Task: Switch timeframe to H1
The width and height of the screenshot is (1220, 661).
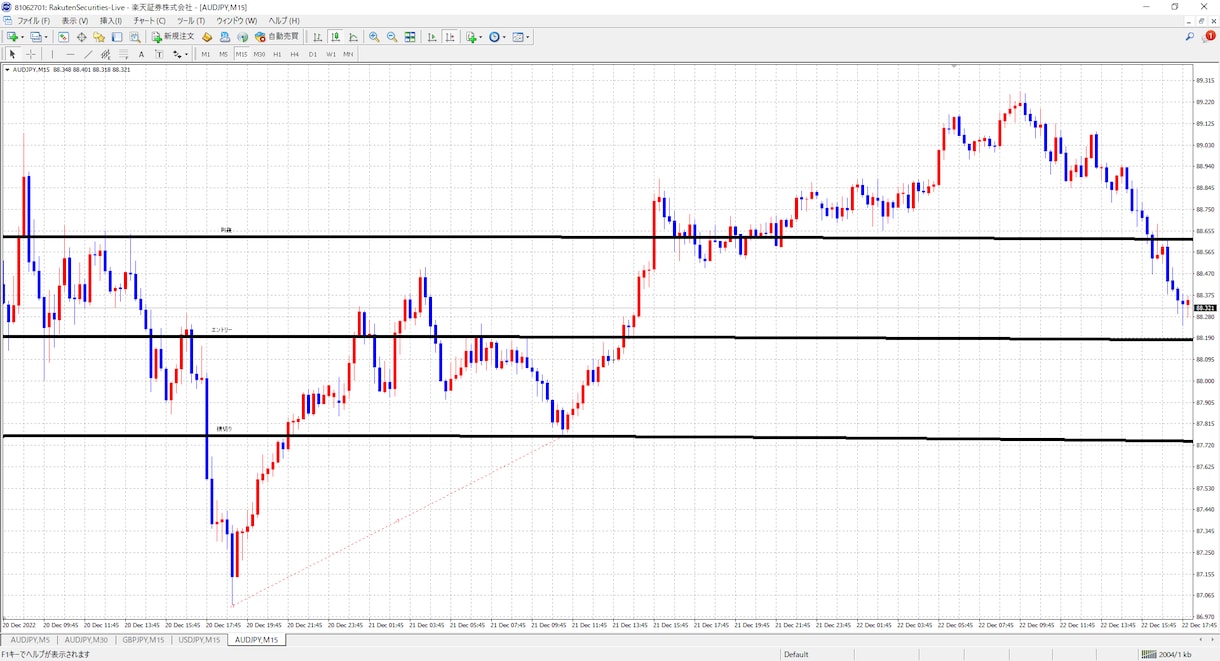Action: [277, 54]
